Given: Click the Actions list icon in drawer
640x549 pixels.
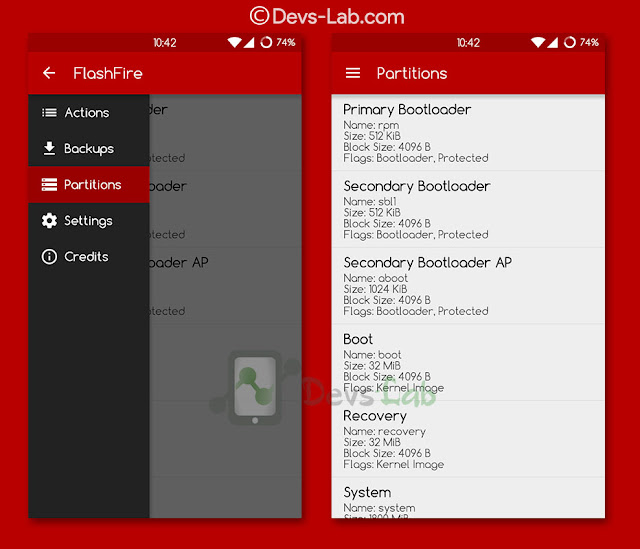Looking at the screenshot, I should [49, 112].
